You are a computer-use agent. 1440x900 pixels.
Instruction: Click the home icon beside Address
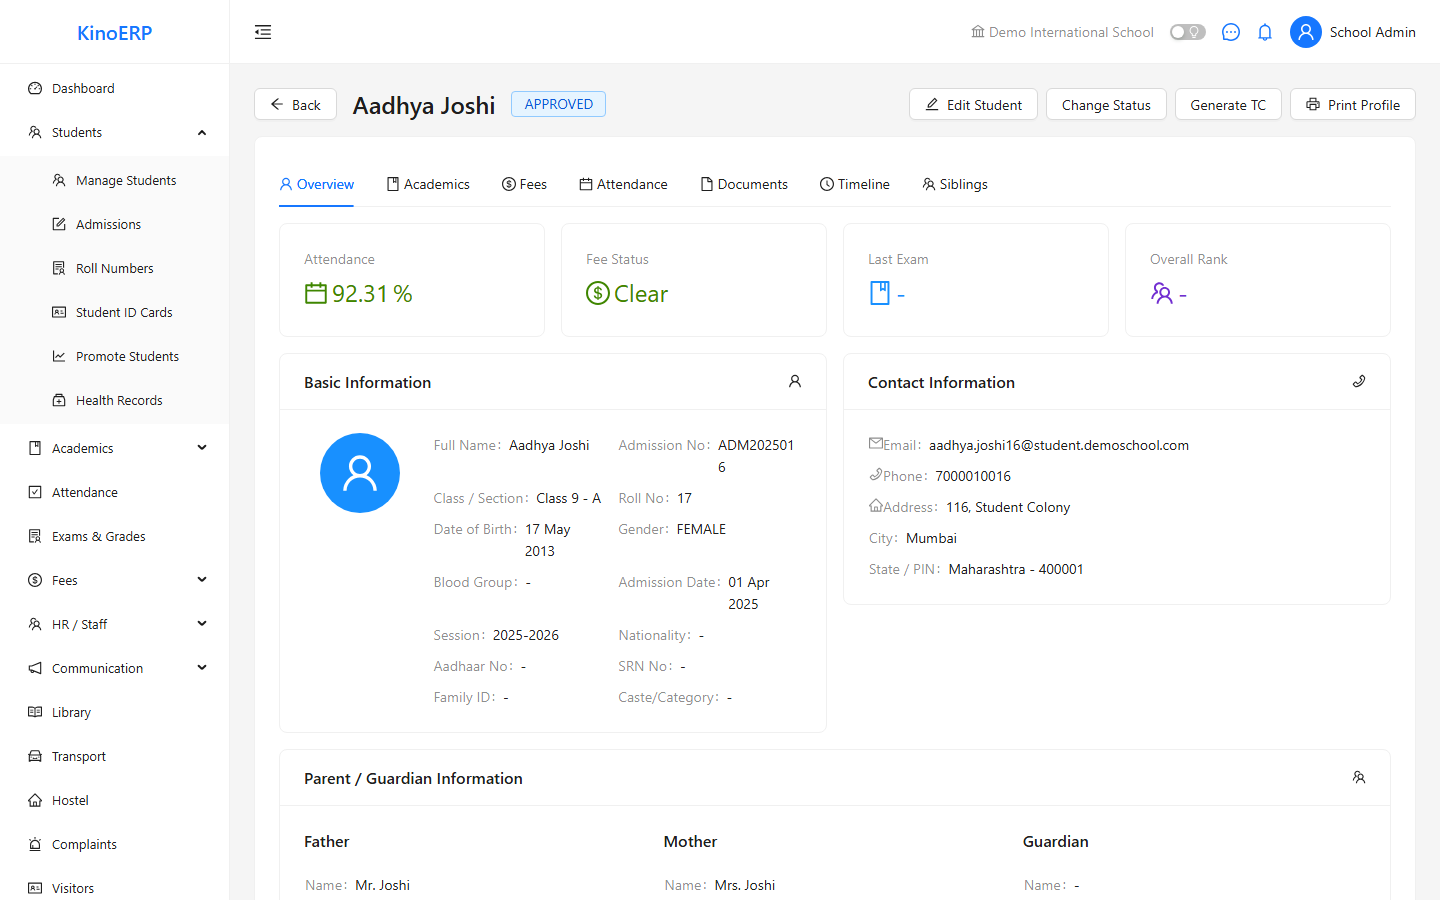876,505
